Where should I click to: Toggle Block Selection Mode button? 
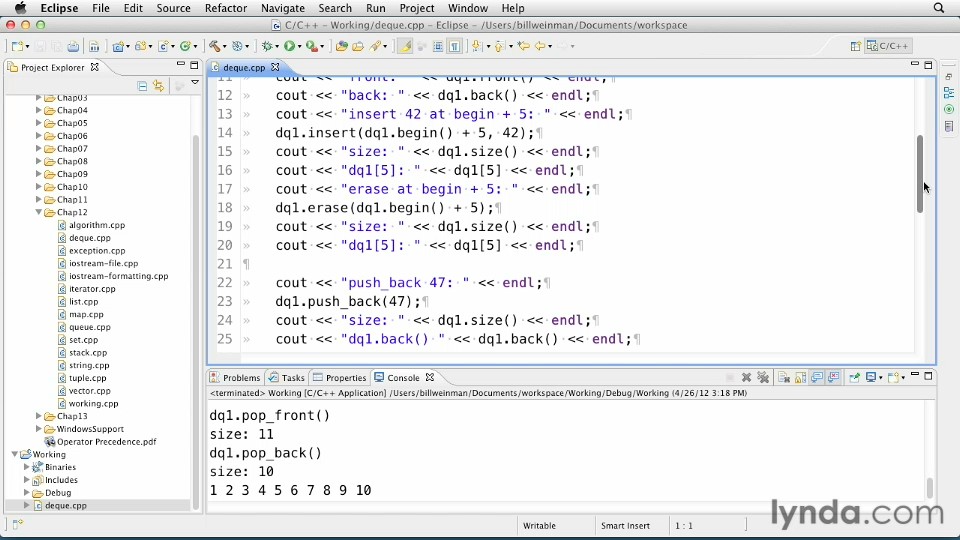tap(438, 46)
